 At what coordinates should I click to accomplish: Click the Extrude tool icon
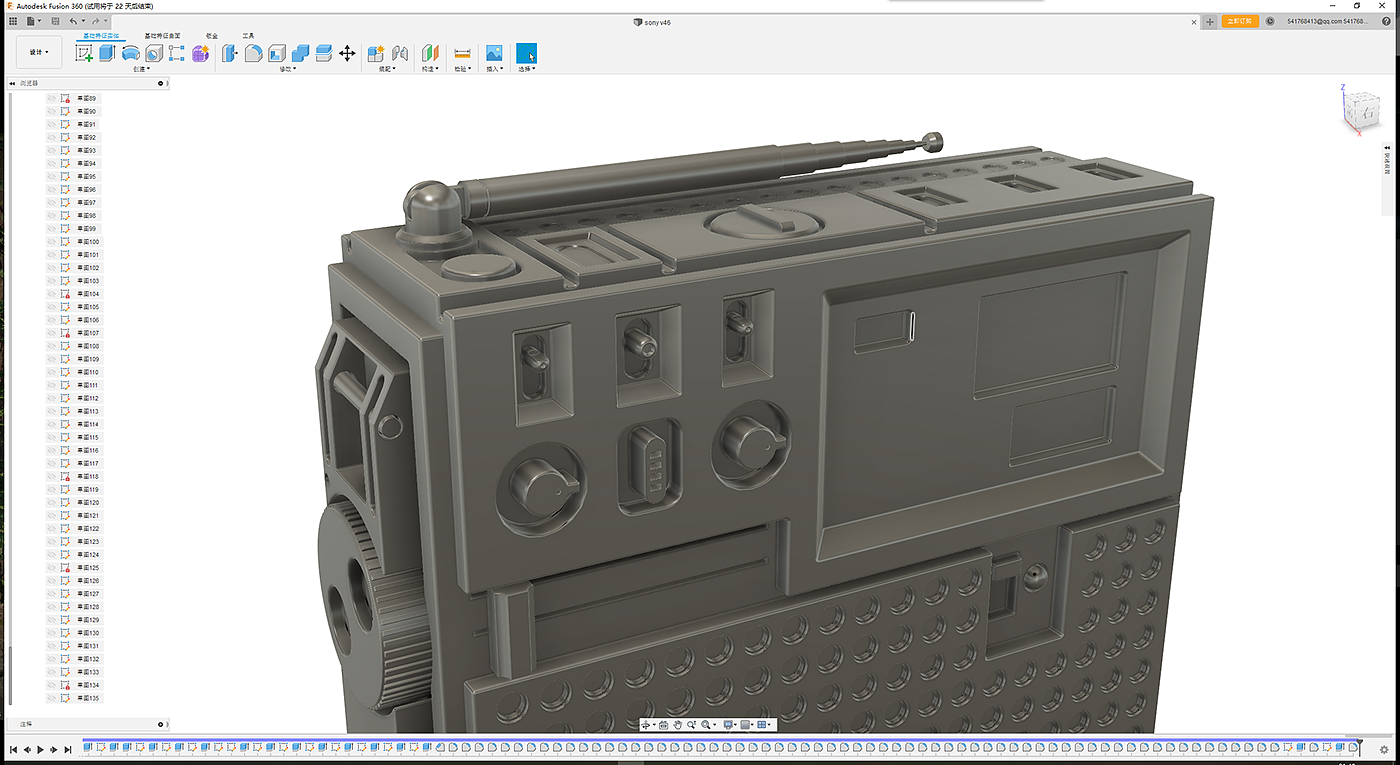107,53
